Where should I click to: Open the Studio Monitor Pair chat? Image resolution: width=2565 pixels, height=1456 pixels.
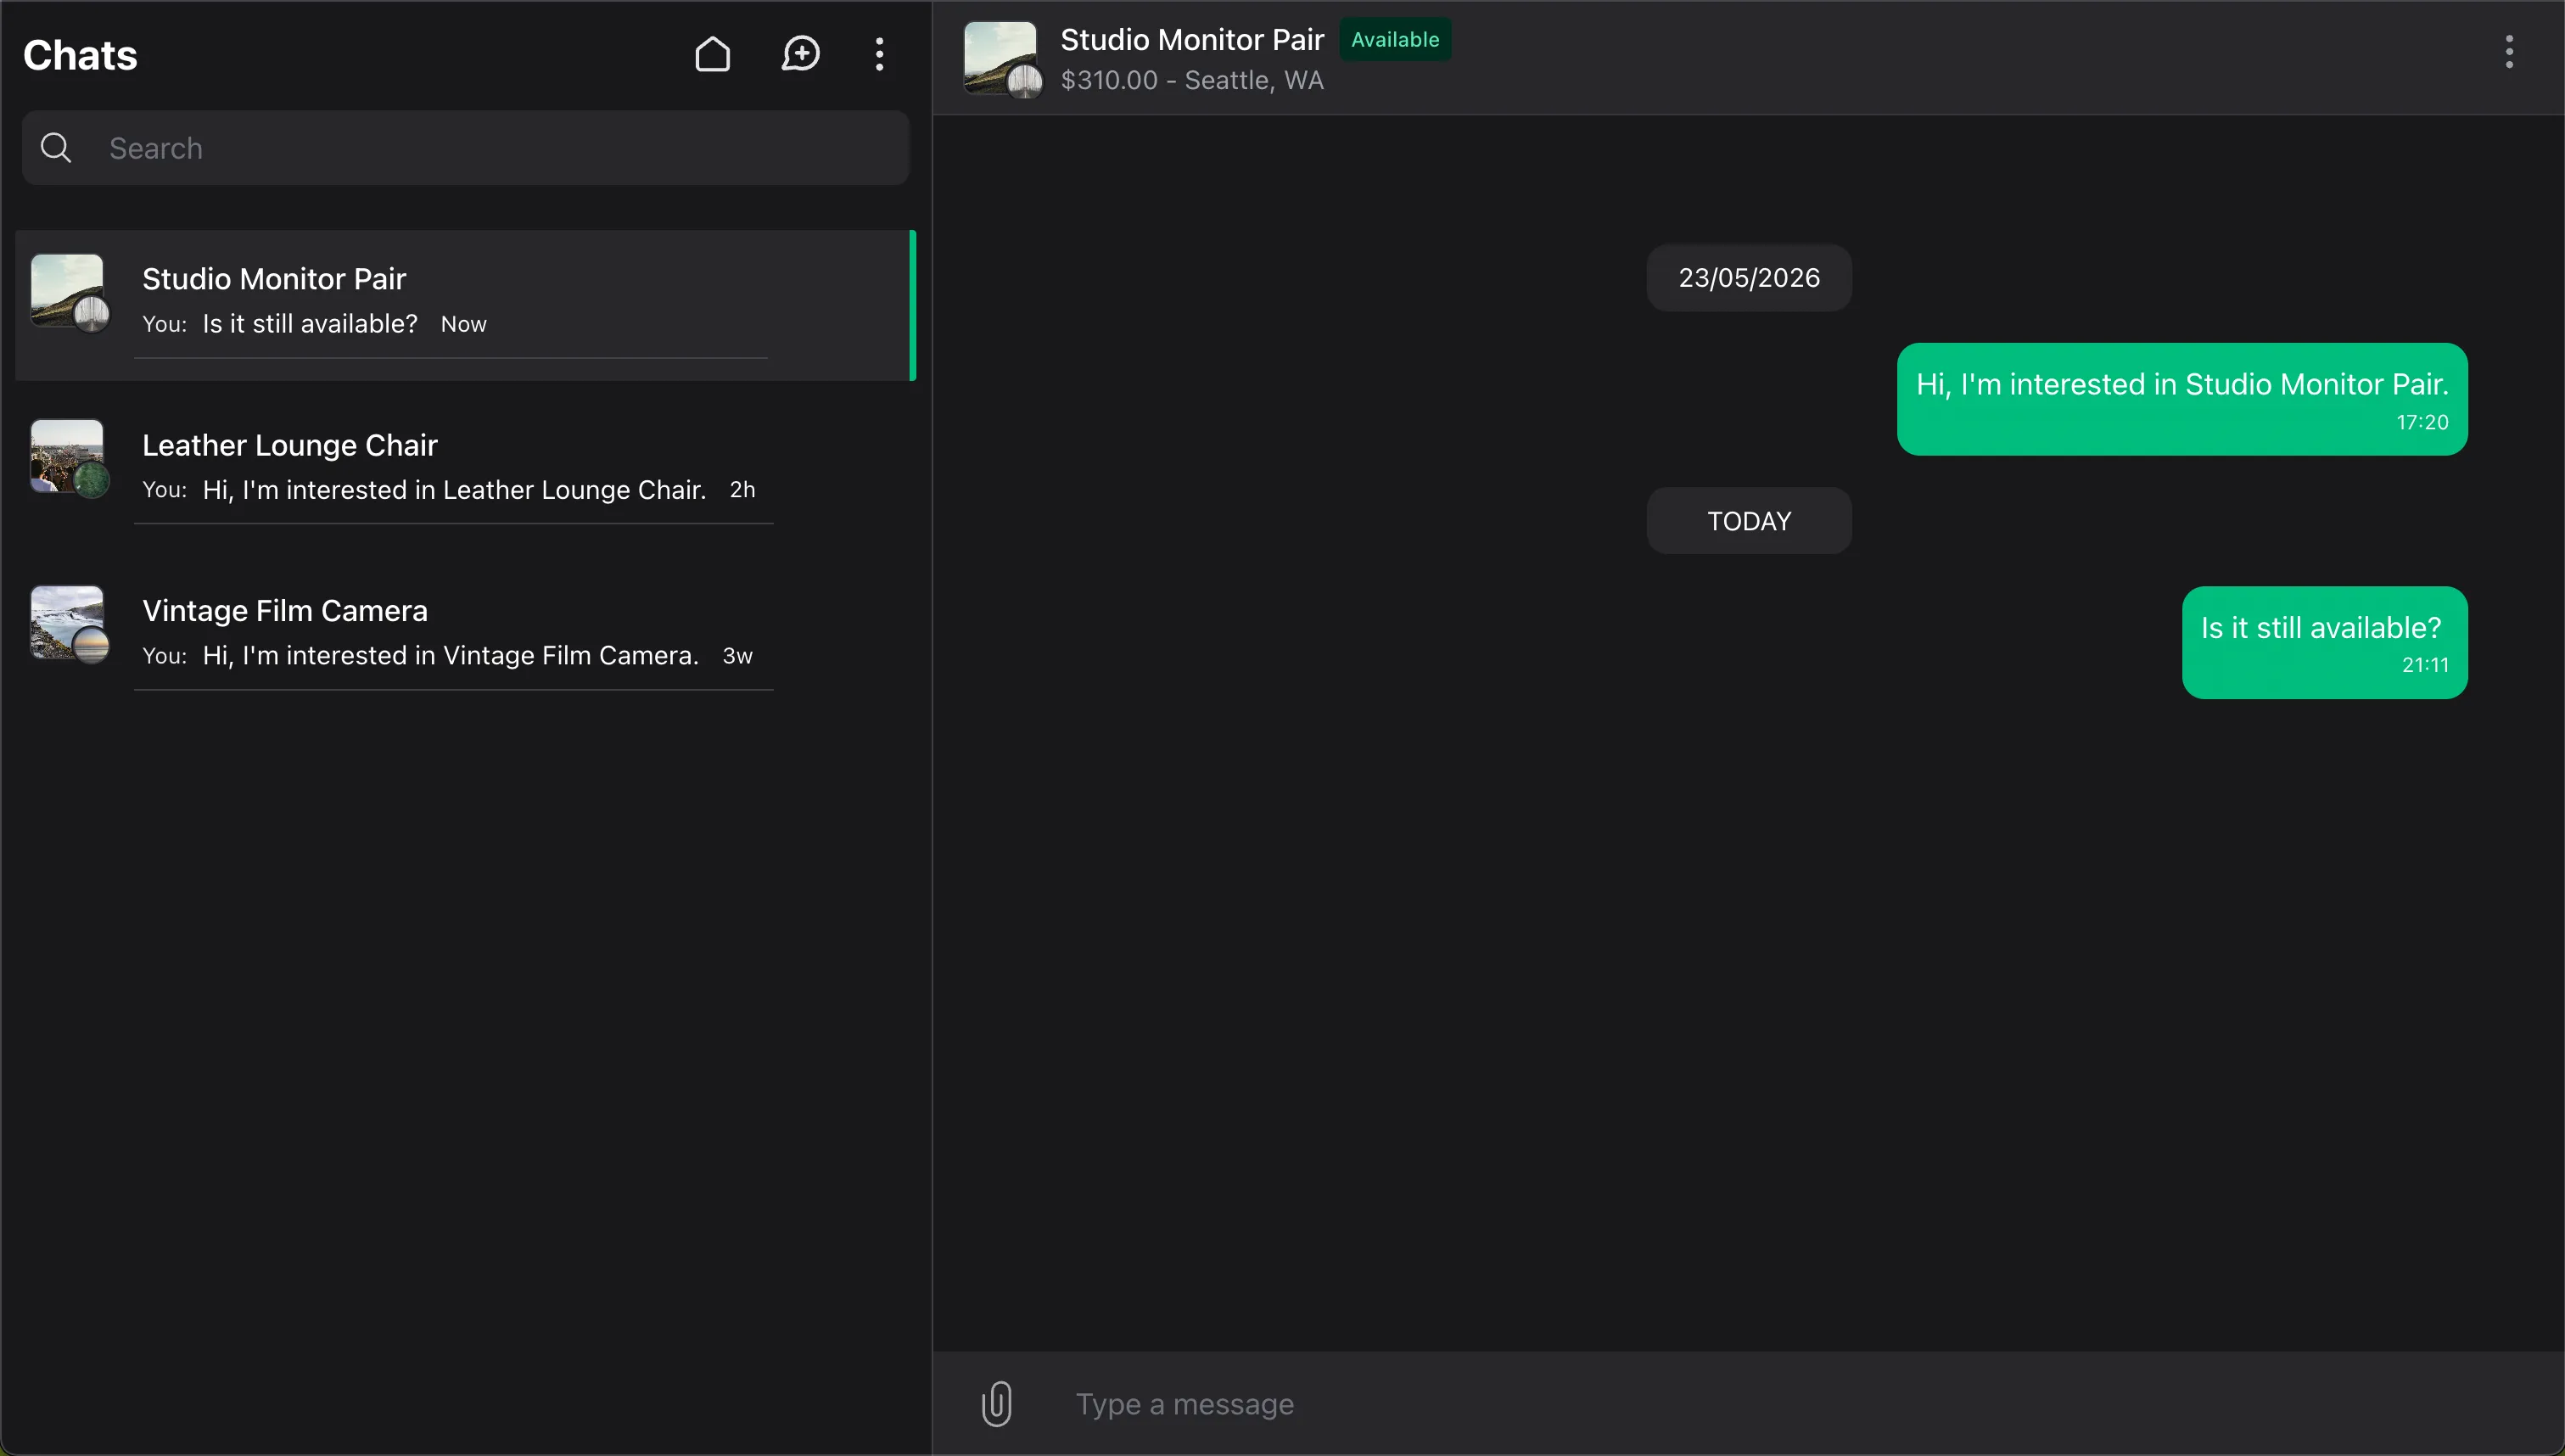(x=465, y=305)
